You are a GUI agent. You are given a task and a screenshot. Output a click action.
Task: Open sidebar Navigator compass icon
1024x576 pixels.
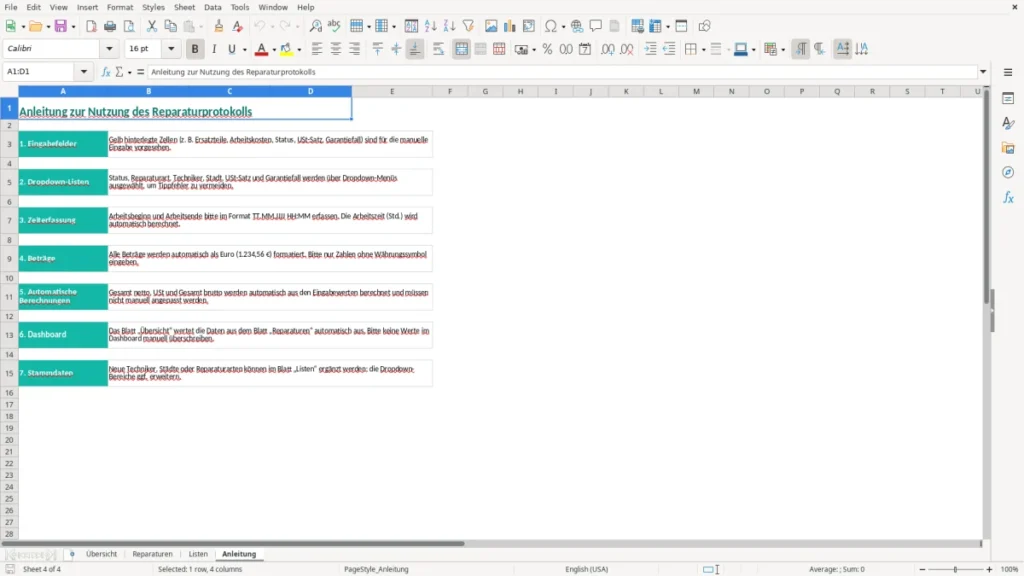[1008, 172]
